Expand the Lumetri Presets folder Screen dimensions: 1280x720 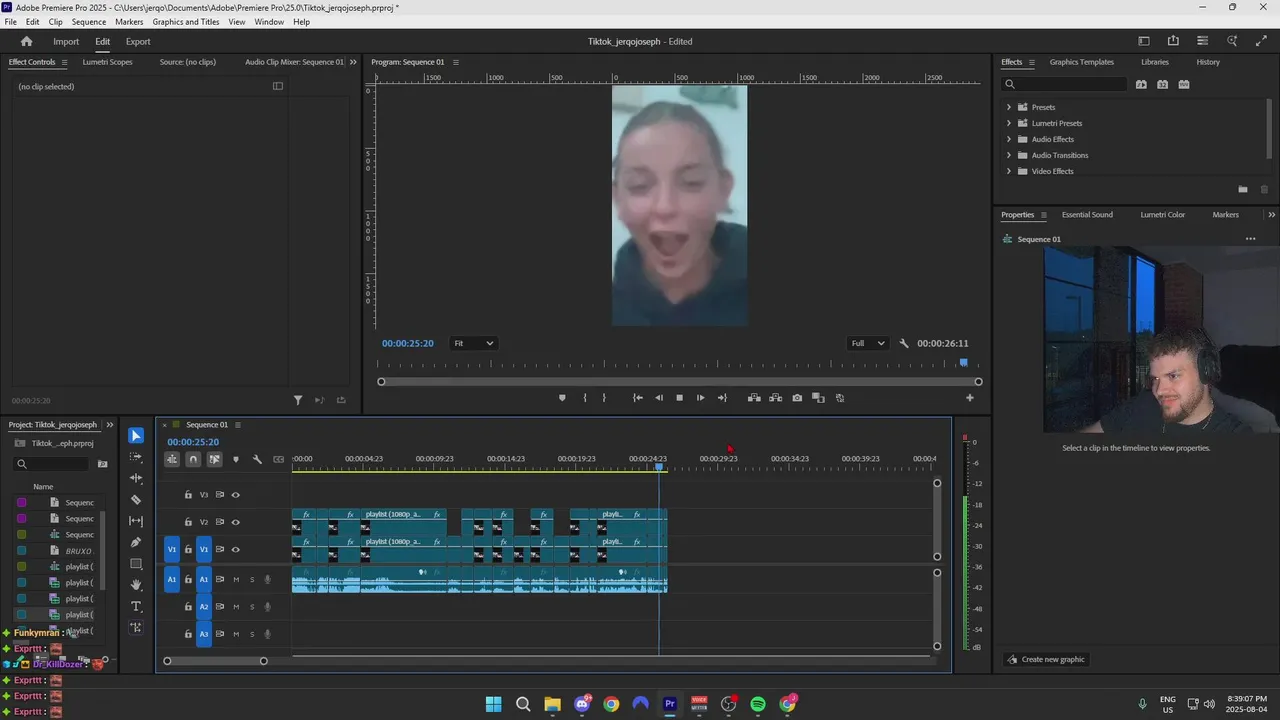[1009, 123]
